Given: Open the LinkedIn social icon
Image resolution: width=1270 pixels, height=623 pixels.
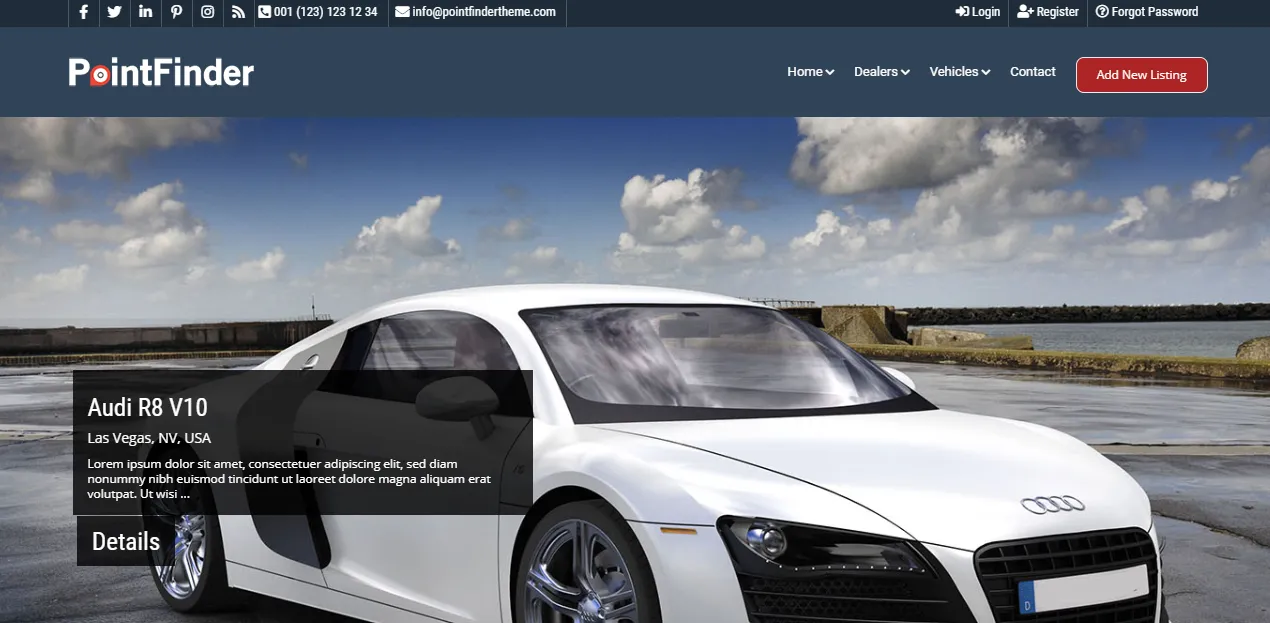Looking at the screenshot, I should coord(145,12).
